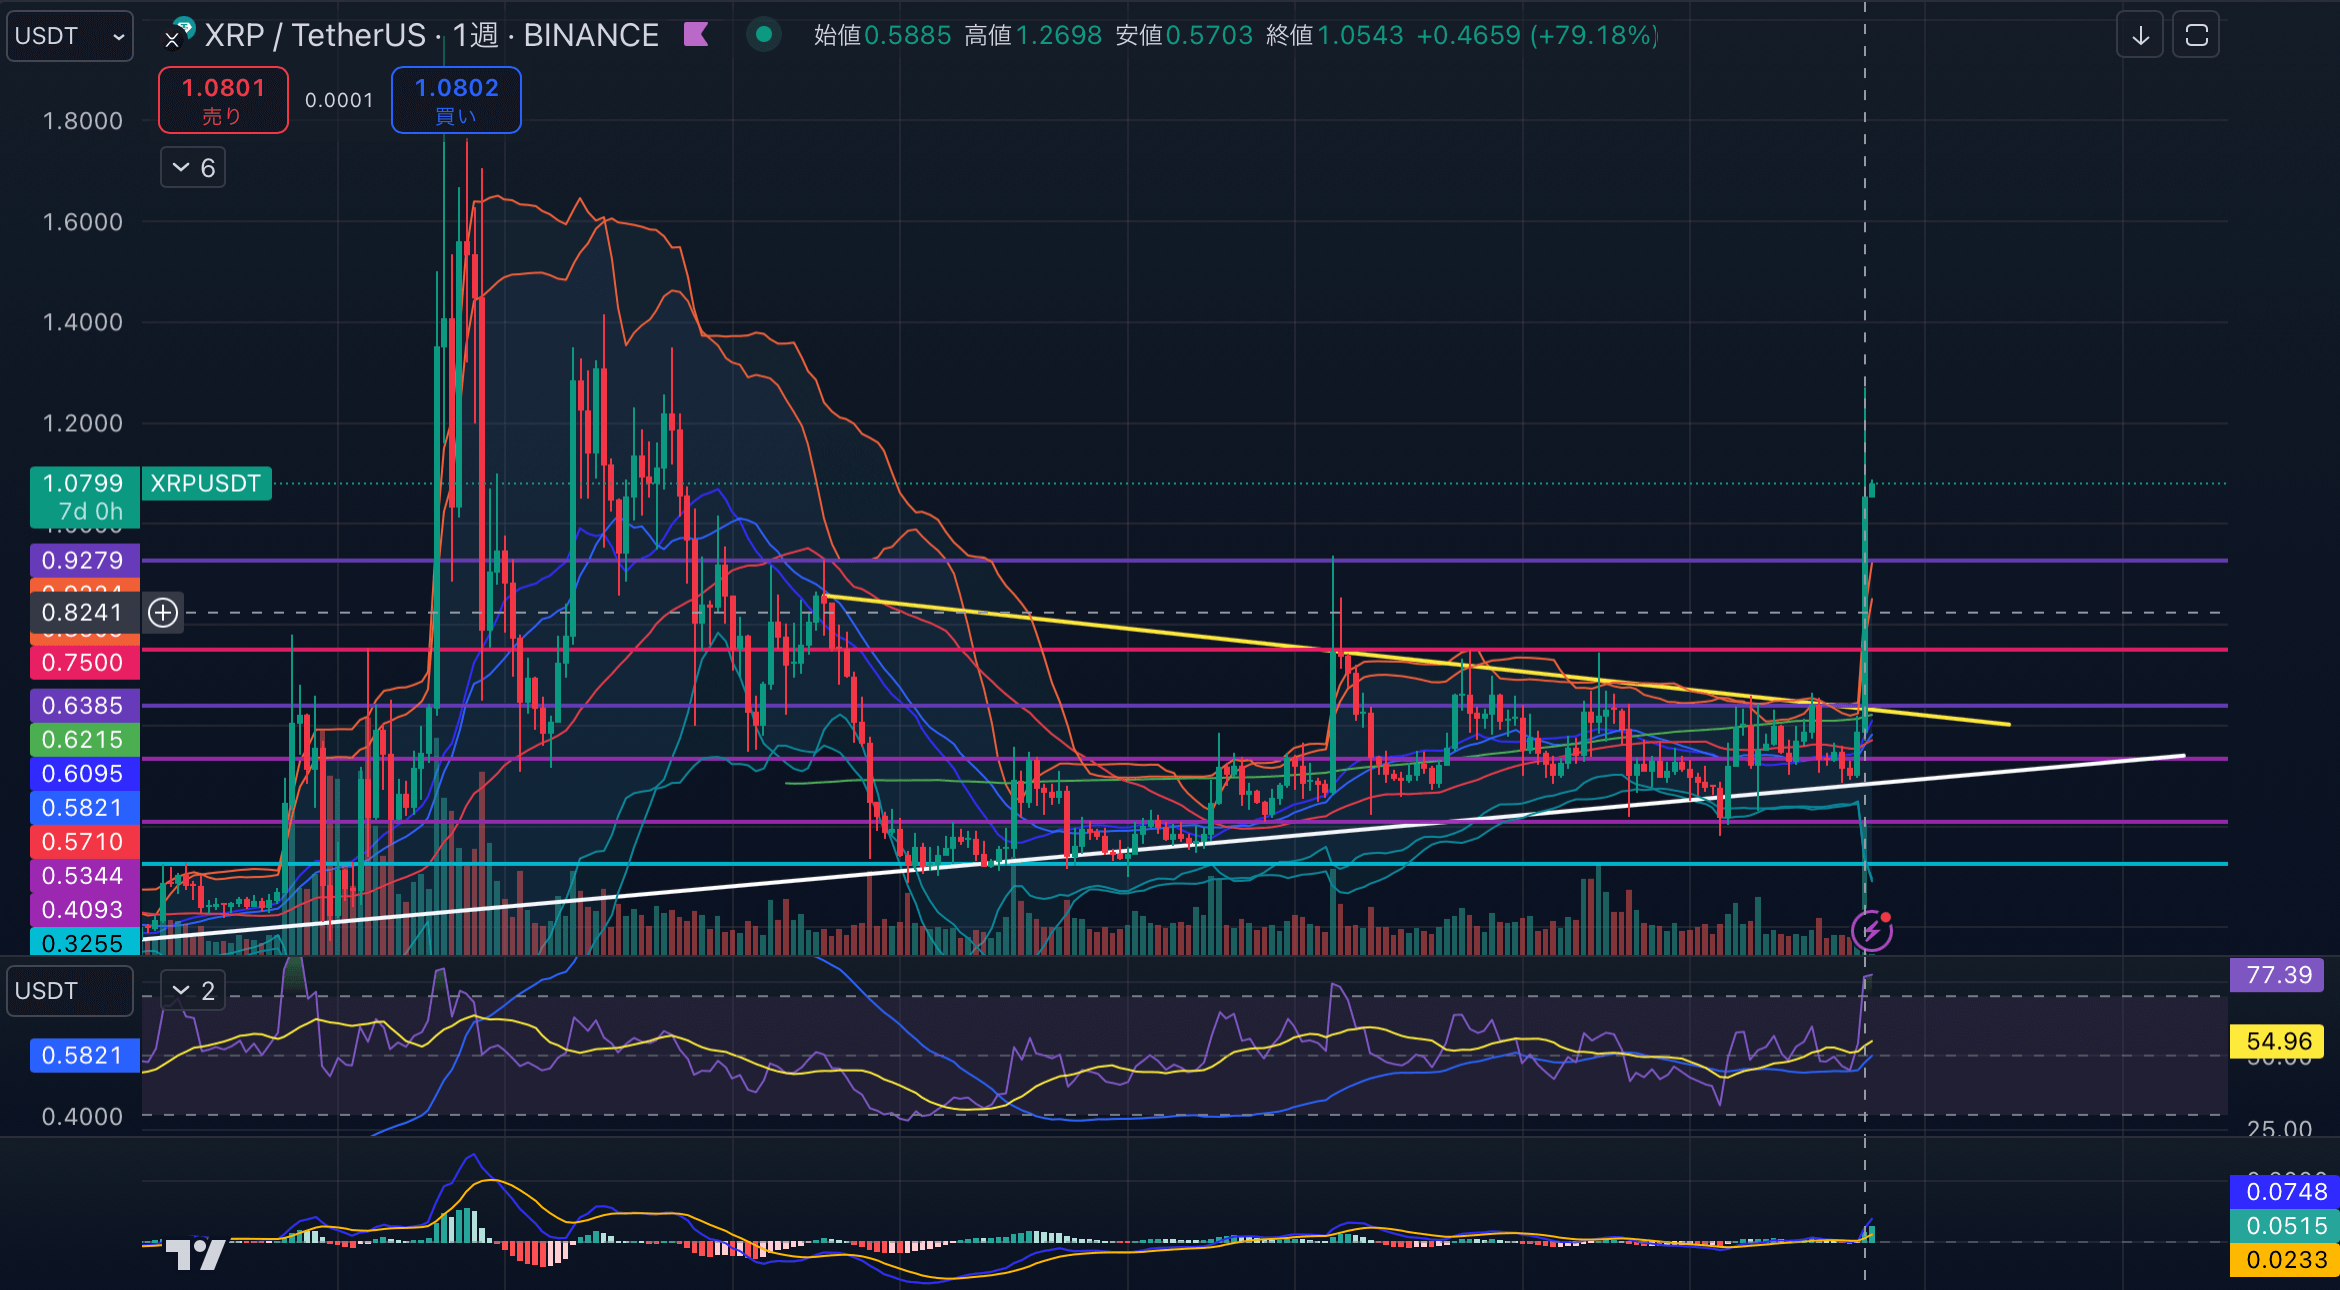Click the 高値 1.2698 high value in header
This screenshot has width=2340, height=1290.
[1033, 36]
